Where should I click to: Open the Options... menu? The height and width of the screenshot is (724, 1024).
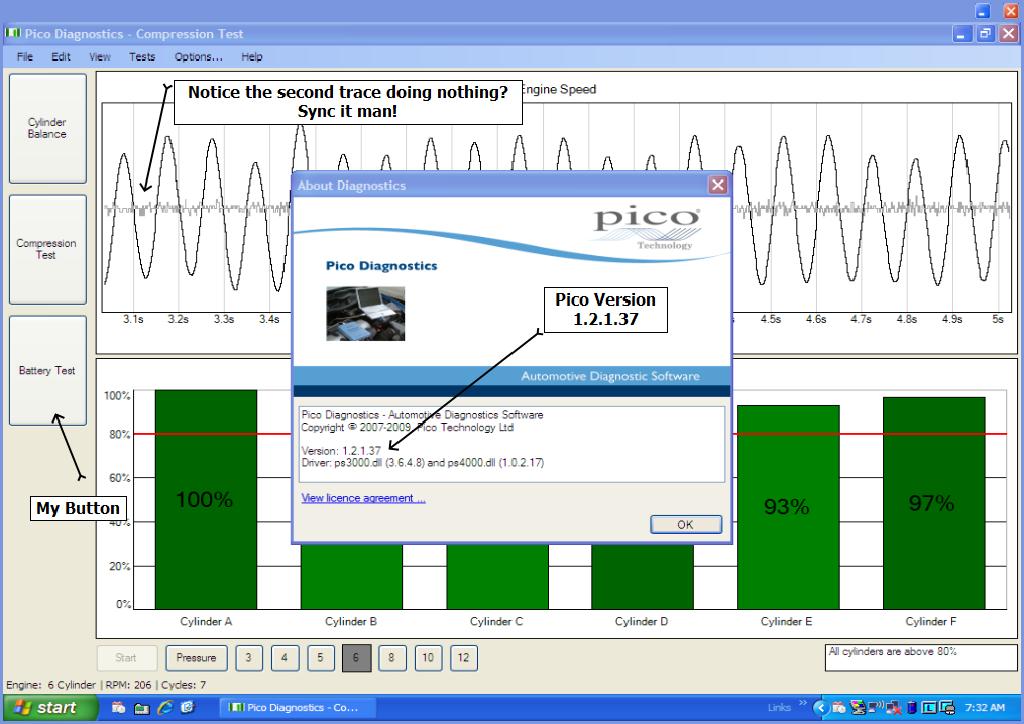(199, 57)
